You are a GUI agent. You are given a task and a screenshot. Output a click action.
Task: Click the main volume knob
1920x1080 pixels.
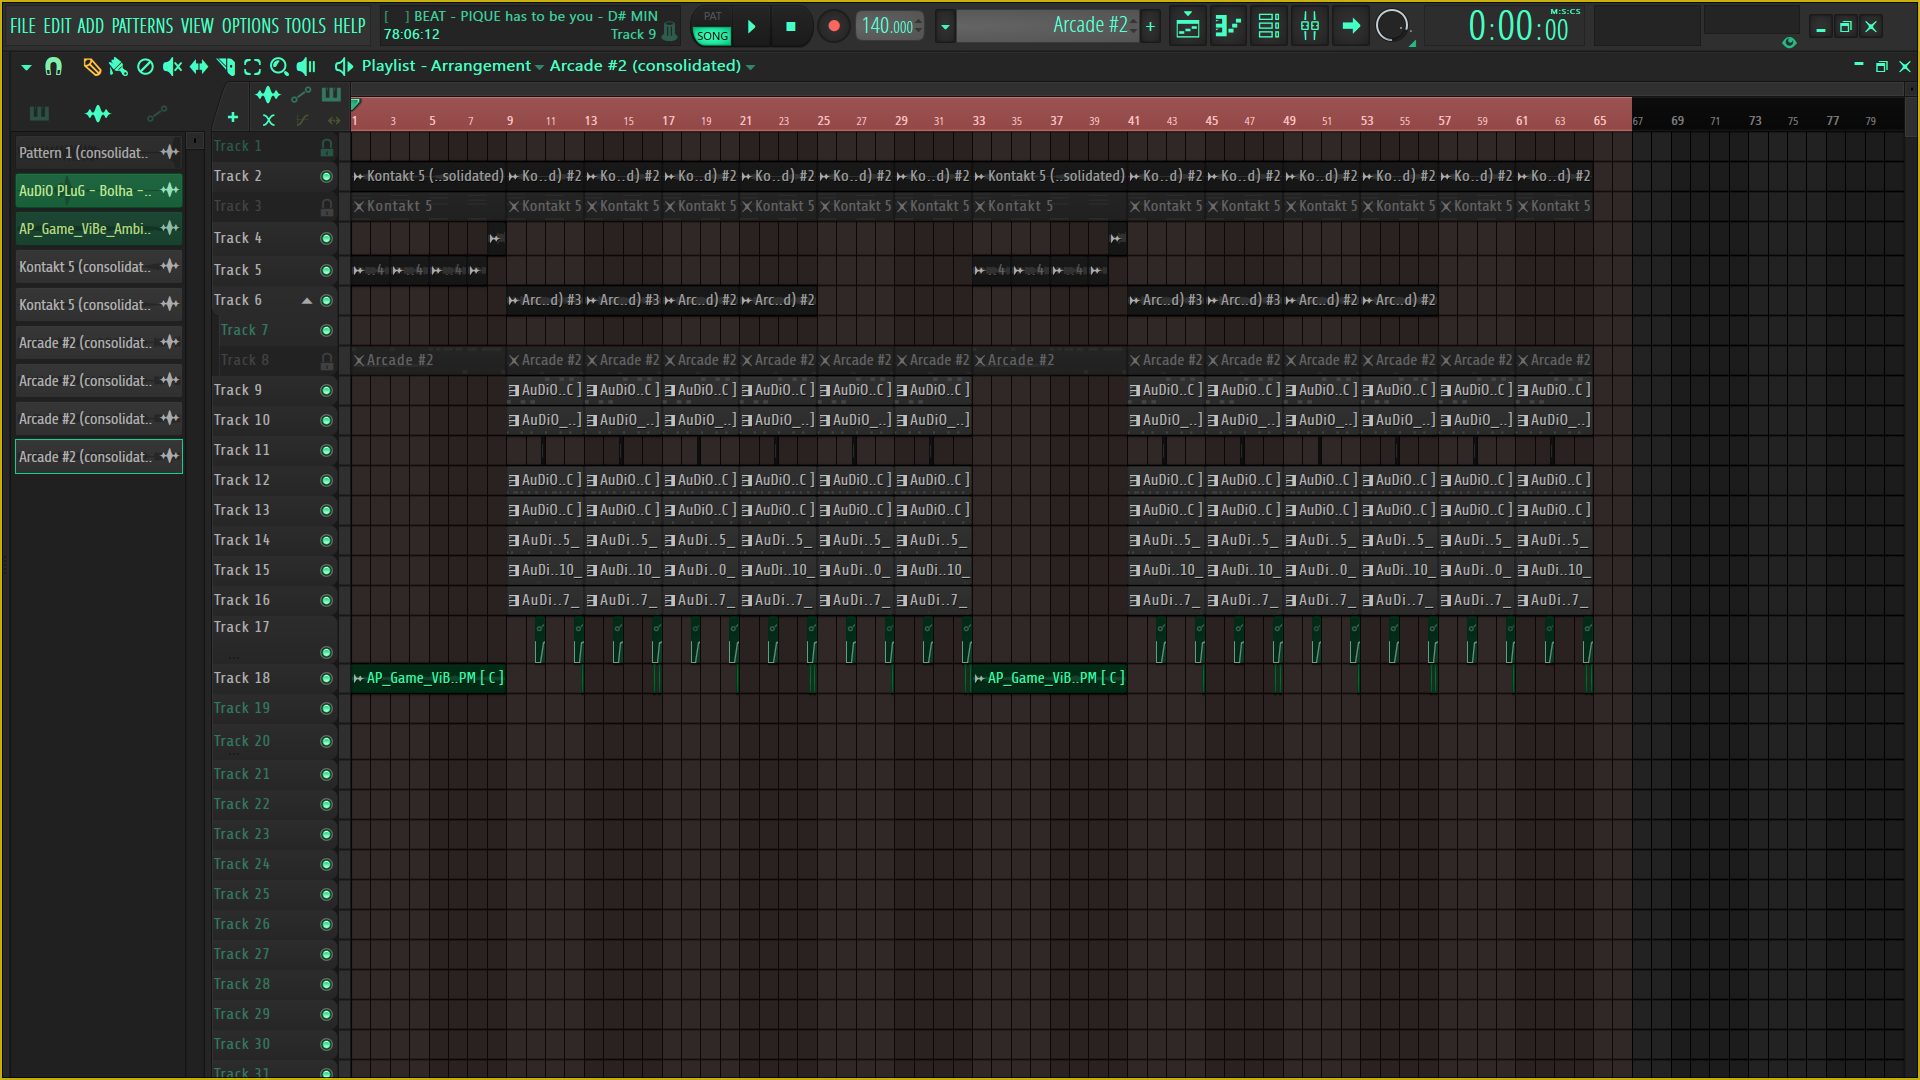[1391, 26]
